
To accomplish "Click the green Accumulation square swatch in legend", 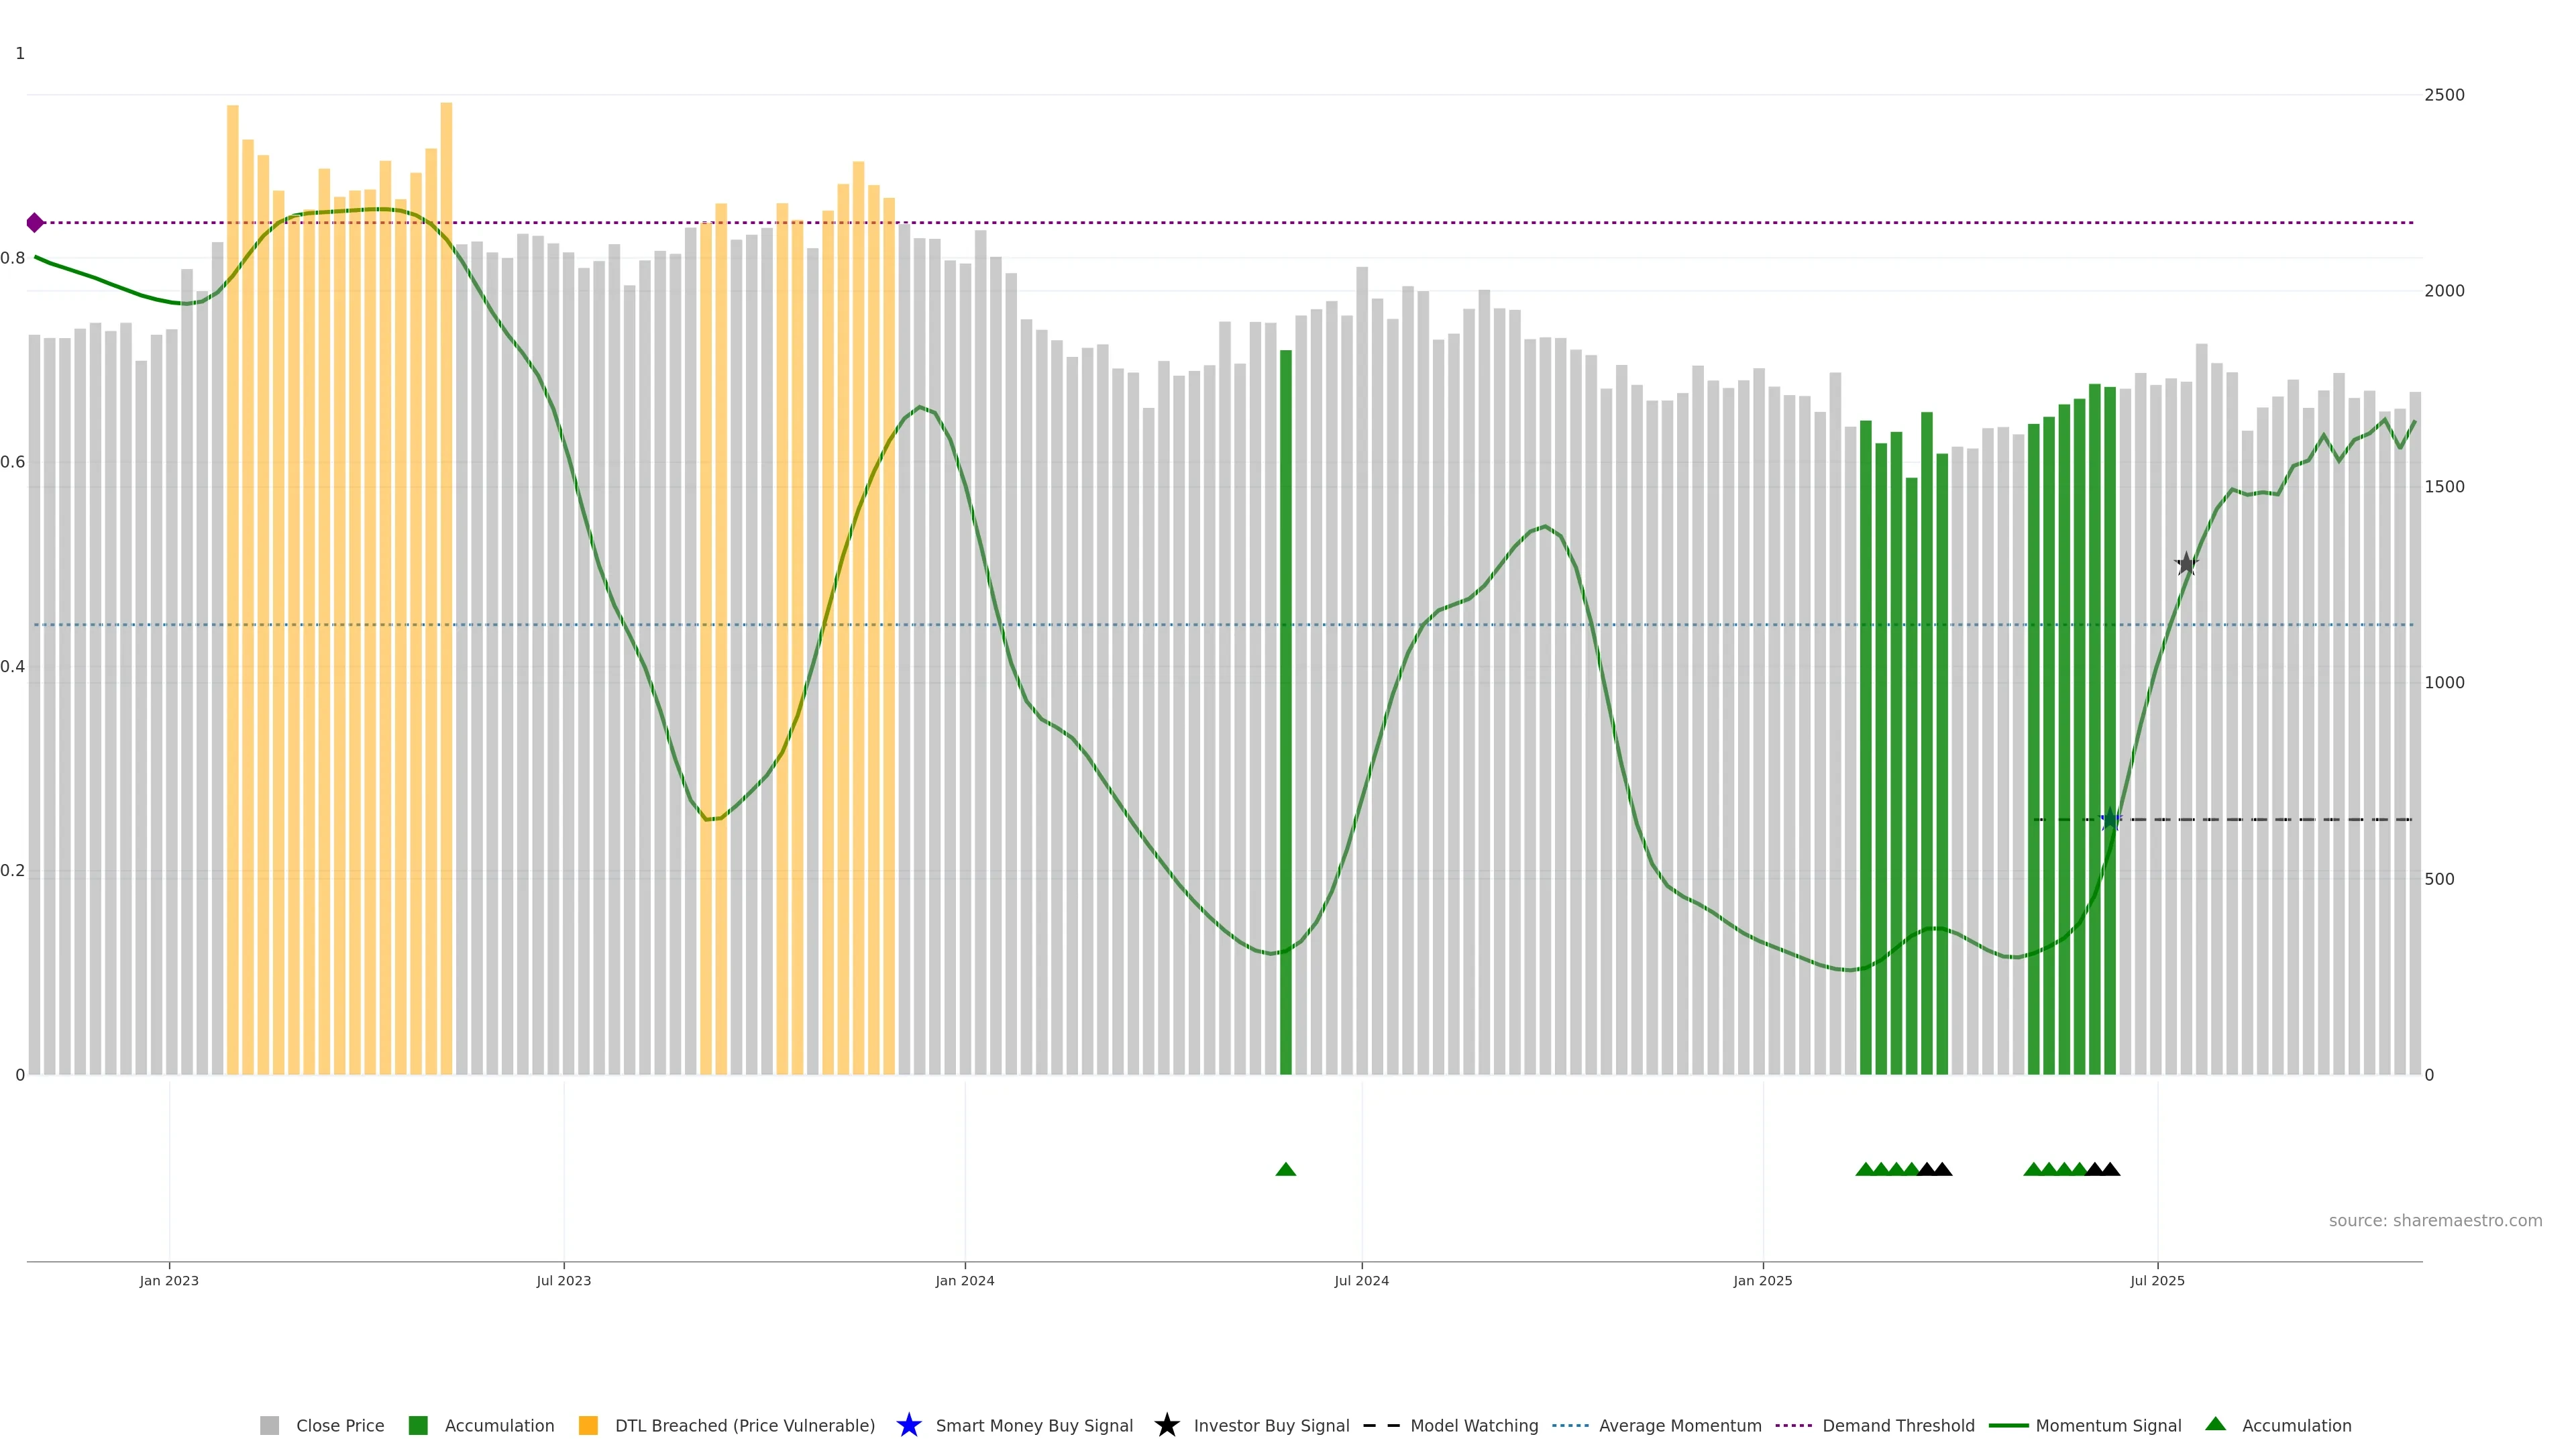I will pyautogui.click(x=418, y=1426).
